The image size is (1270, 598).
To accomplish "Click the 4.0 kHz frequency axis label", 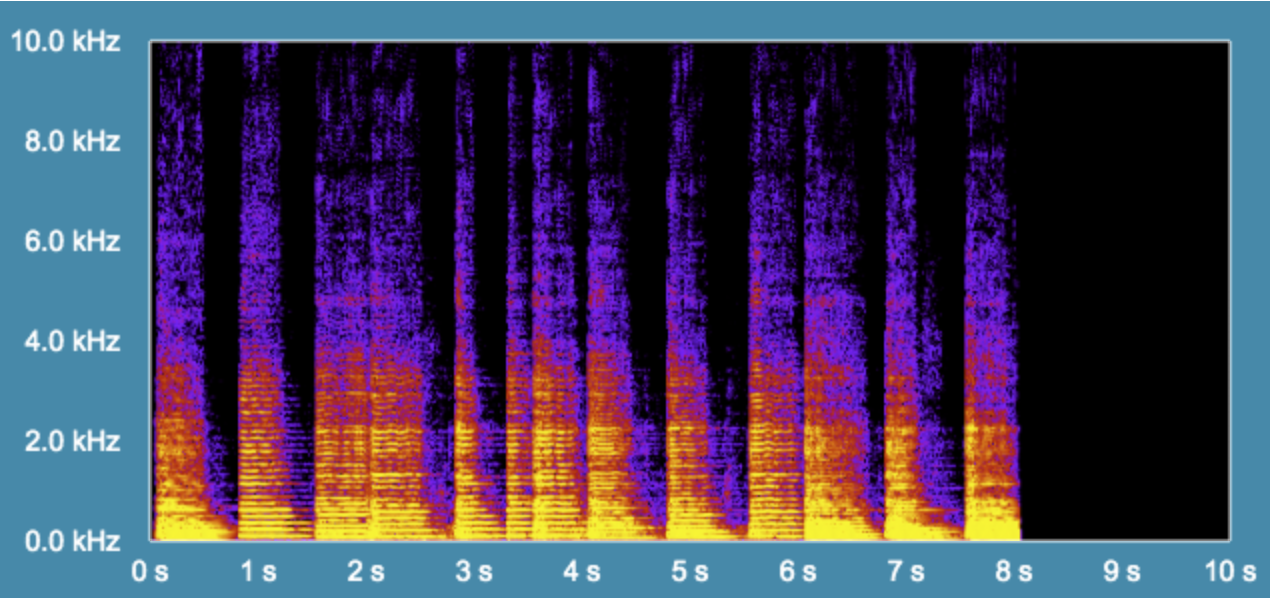I will [72, 341].
